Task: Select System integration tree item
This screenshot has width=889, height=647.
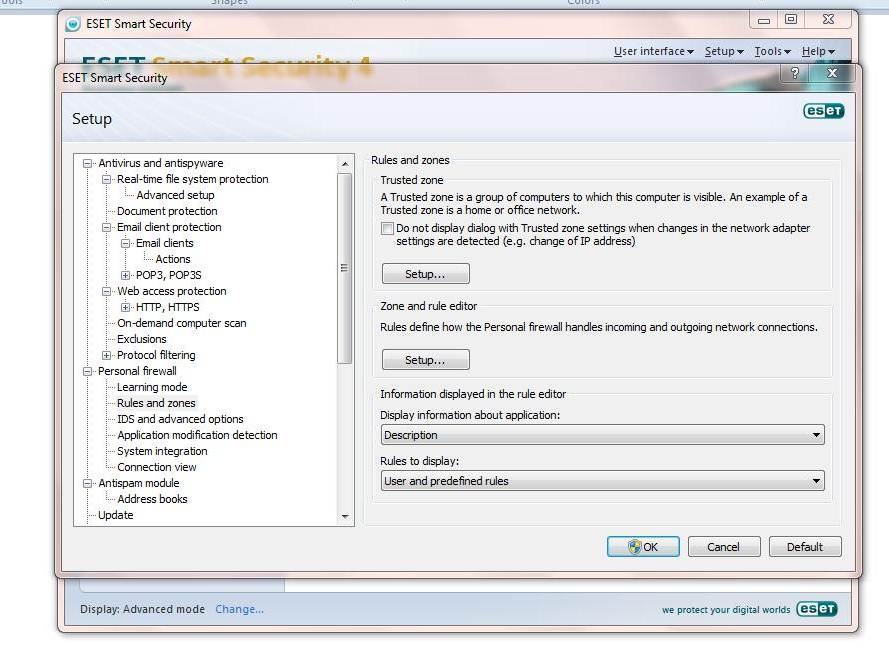Action: point(162,451)
